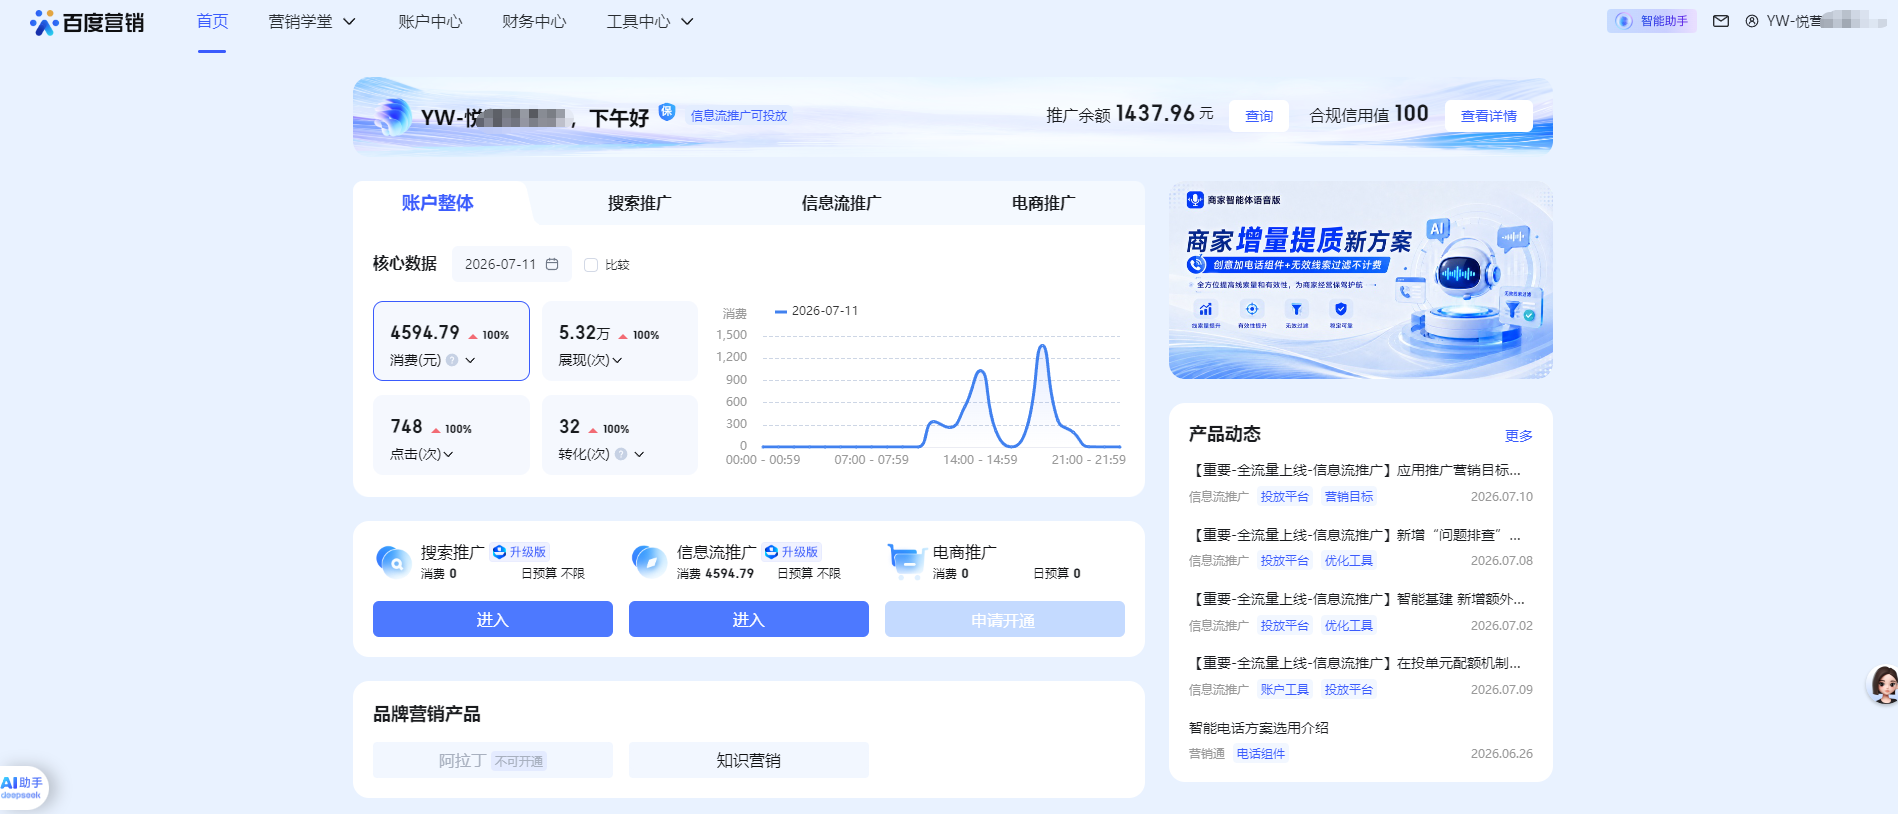Click 电话组件 tag
Viewport: 1898px width, 814px height.
tap(1261, 754)
